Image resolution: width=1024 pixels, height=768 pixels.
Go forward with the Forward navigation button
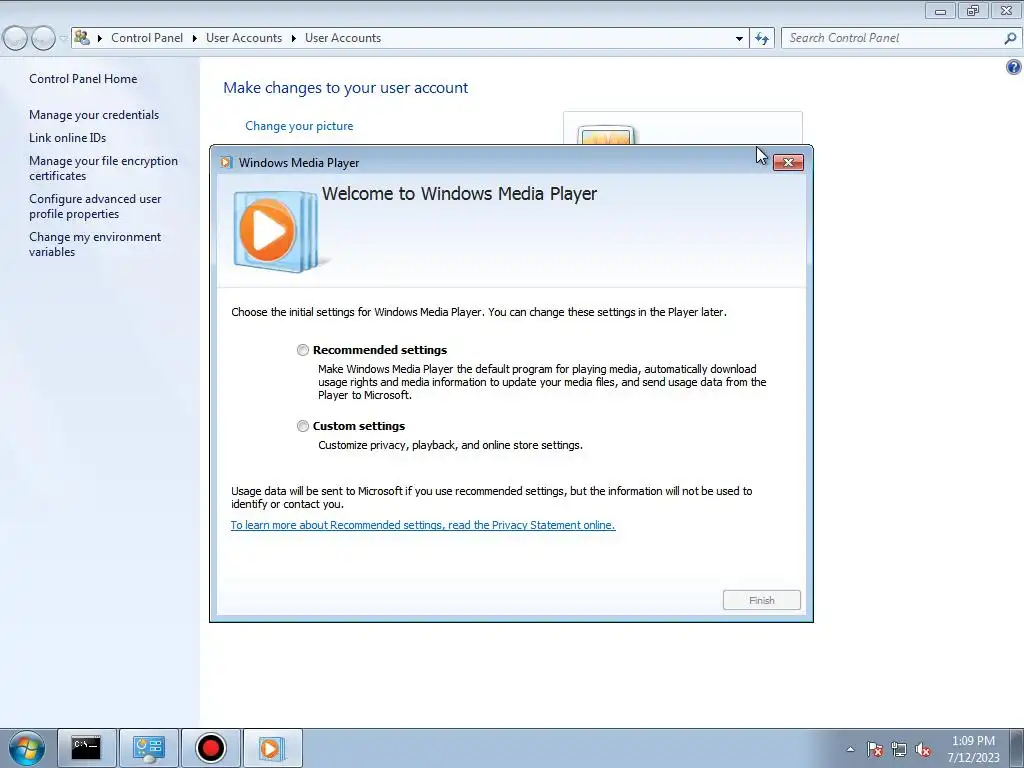click(42, 39)
